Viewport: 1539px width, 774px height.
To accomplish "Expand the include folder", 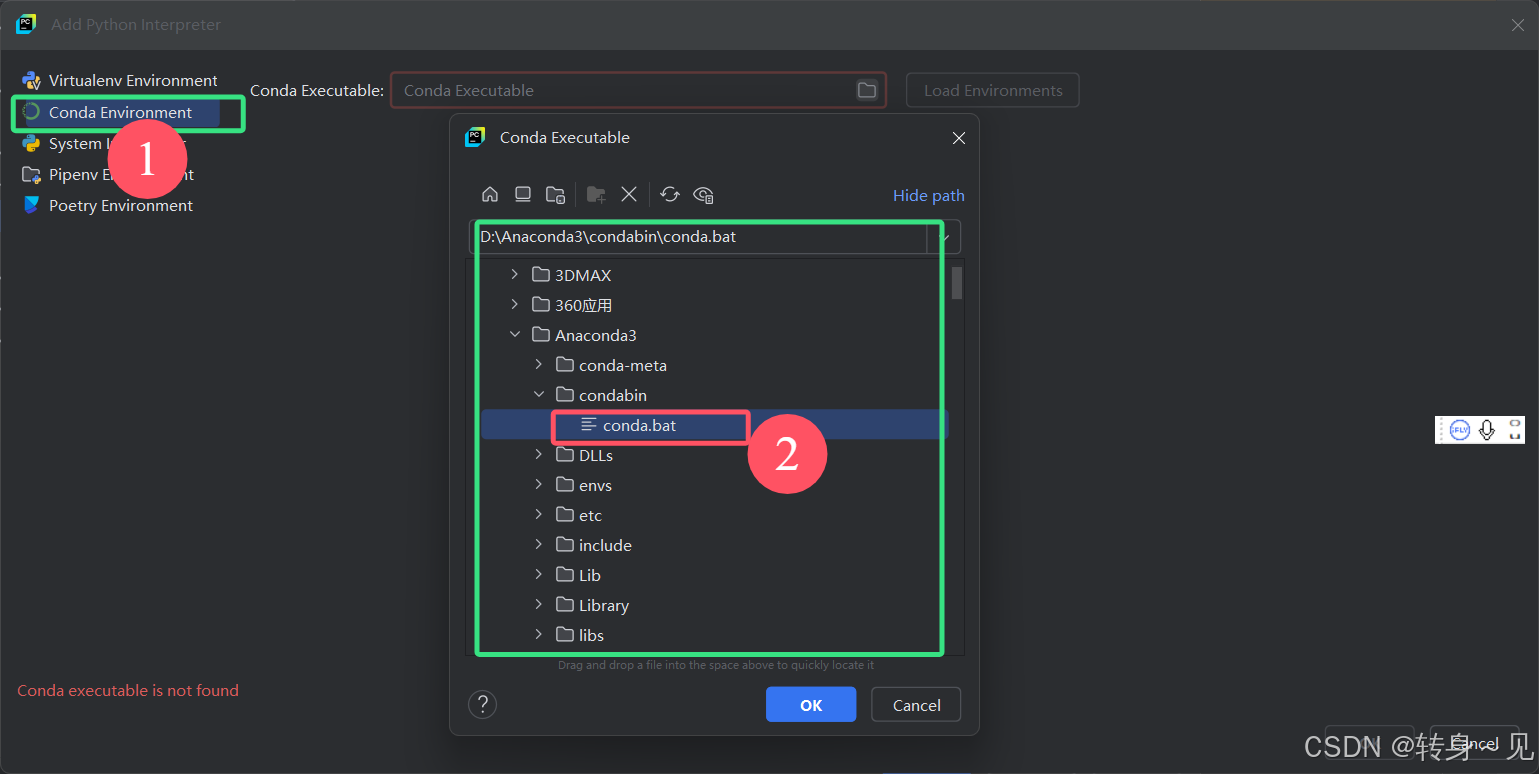I will (x=539, y=544).
